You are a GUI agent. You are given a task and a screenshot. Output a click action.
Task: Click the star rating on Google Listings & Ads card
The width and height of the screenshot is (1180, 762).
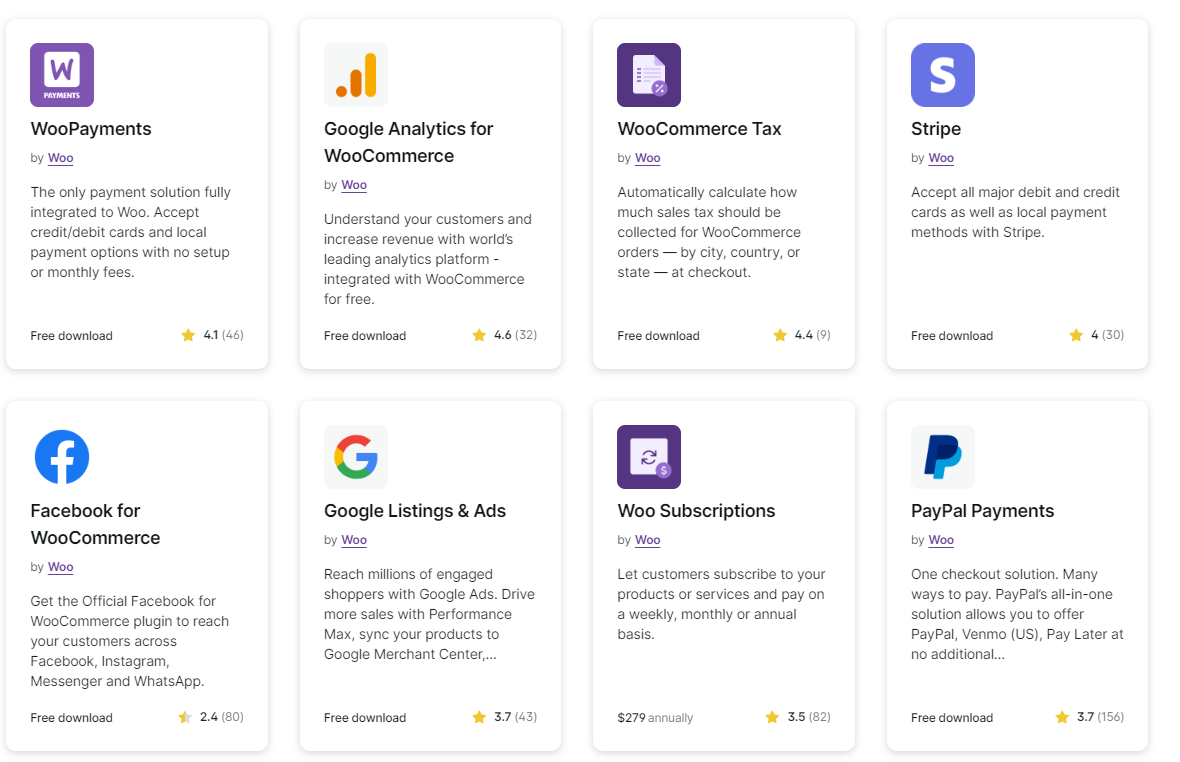point(479,717)
